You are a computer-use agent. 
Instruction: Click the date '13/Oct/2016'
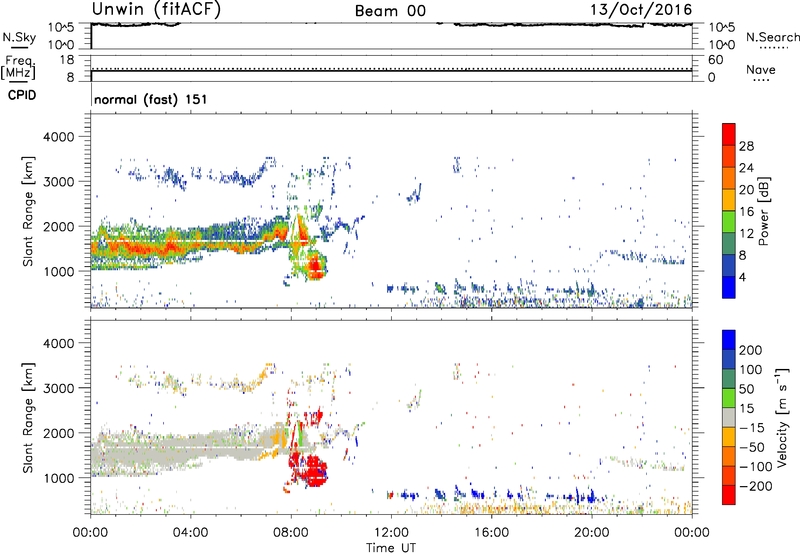coord(641,10)
